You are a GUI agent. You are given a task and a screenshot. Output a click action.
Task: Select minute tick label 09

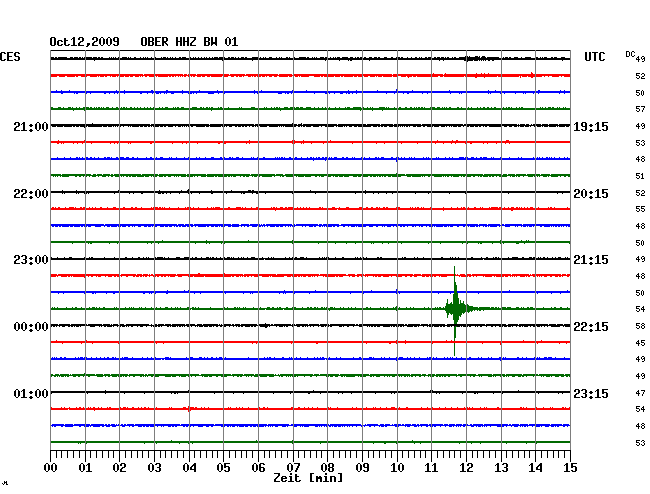coord(362,468)
